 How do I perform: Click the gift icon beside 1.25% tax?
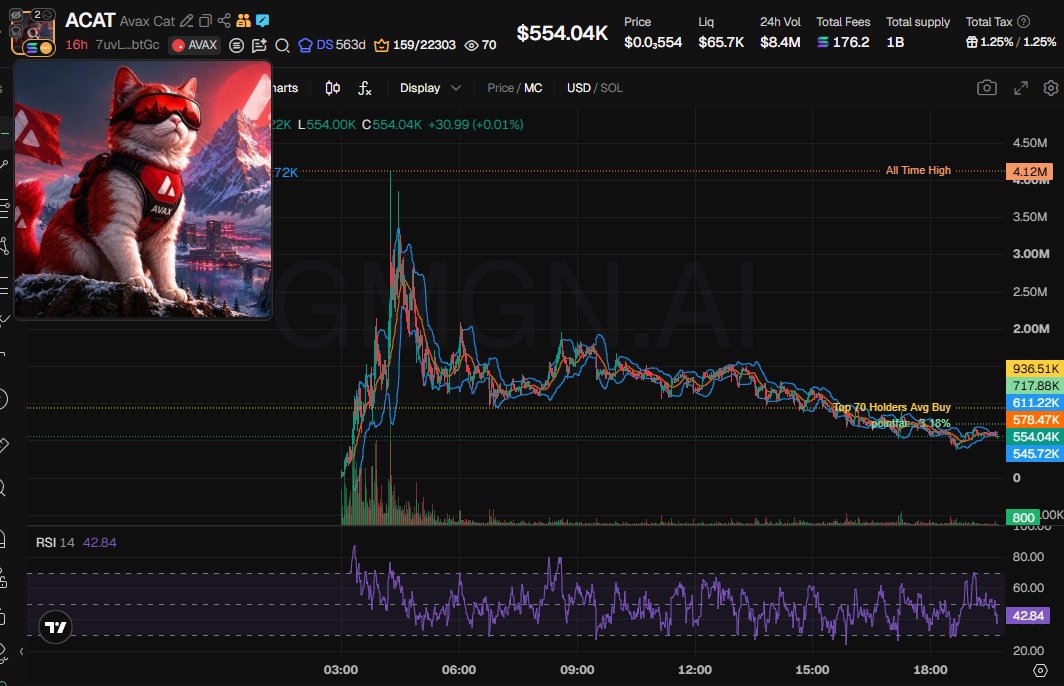click(972, 42)
